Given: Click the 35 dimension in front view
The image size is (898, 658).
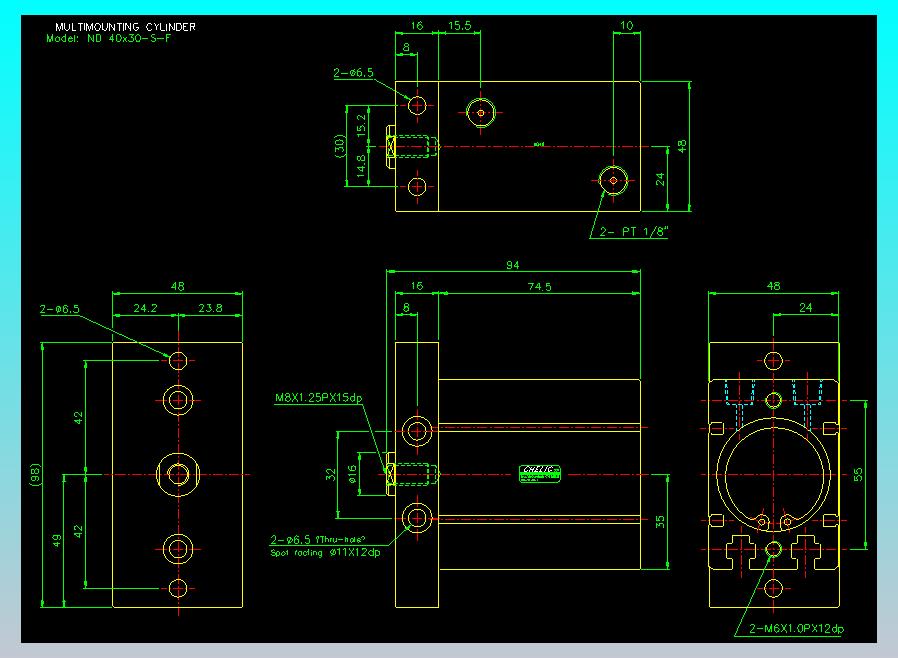Looking at the screenshot, I should 660,521.
